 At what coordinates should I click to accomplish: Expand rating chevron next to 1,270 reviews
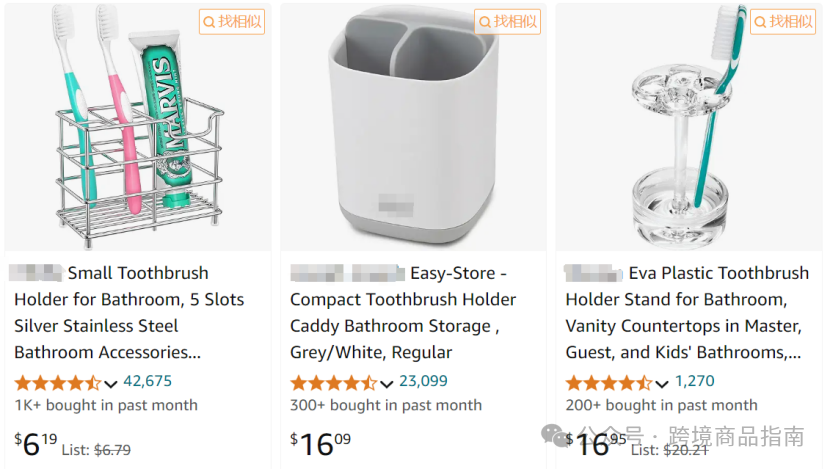tap(662, 384)
